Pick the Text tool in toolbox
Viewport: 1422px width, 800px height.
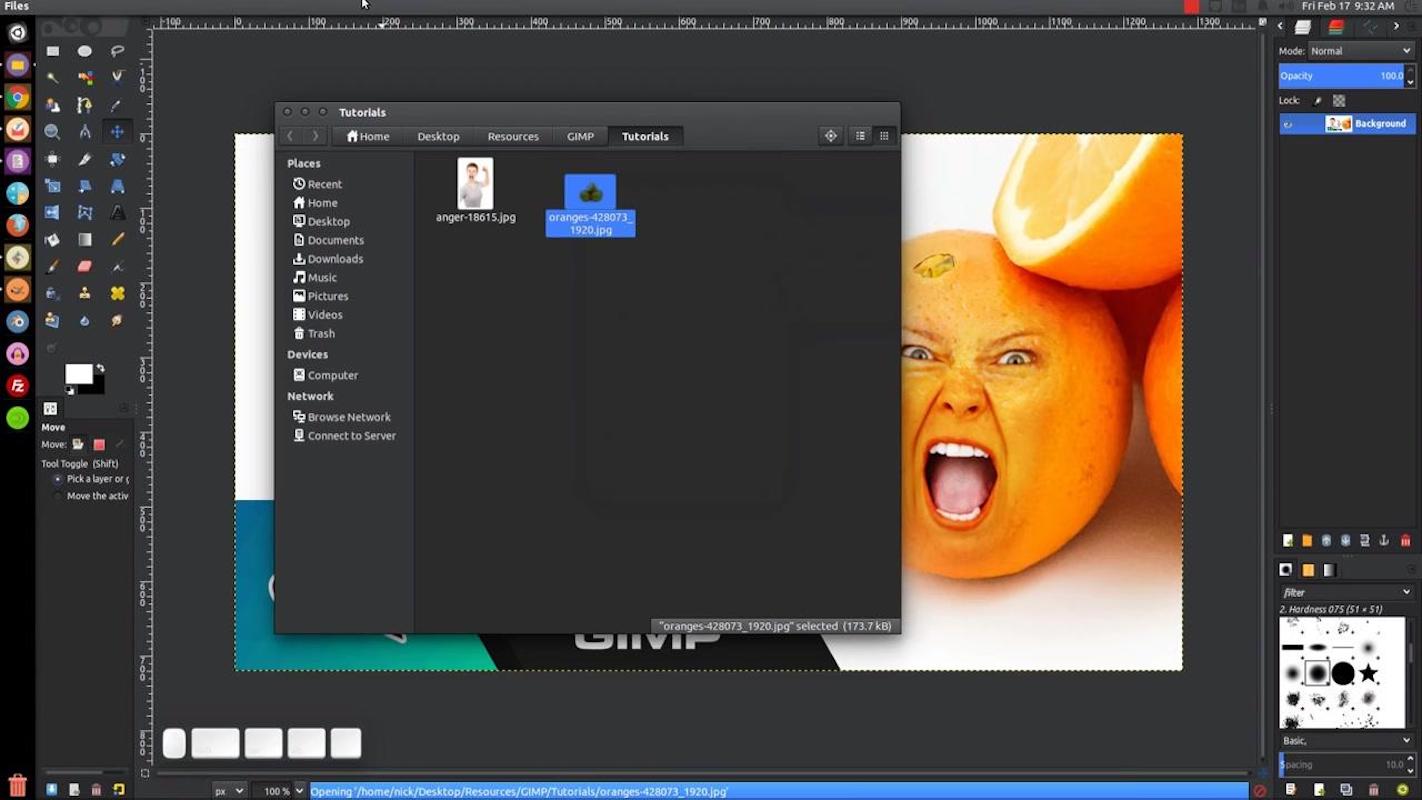click(x=117, y=213)
